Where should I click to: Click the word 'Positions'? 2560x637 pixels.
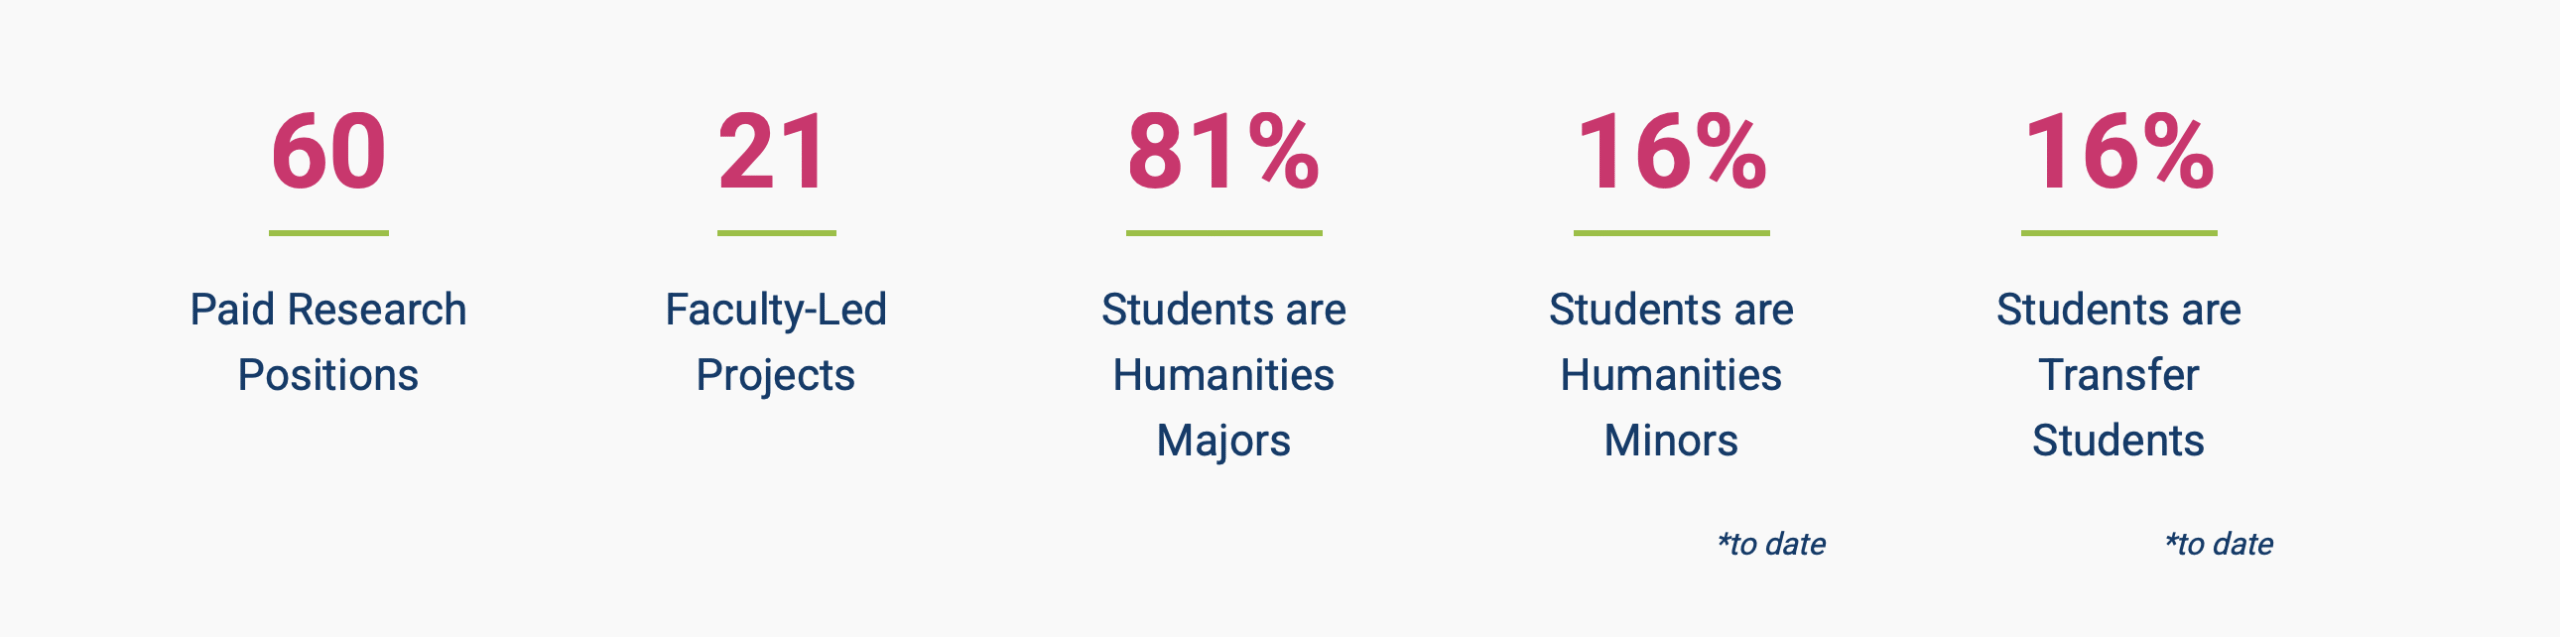(328, 376)
